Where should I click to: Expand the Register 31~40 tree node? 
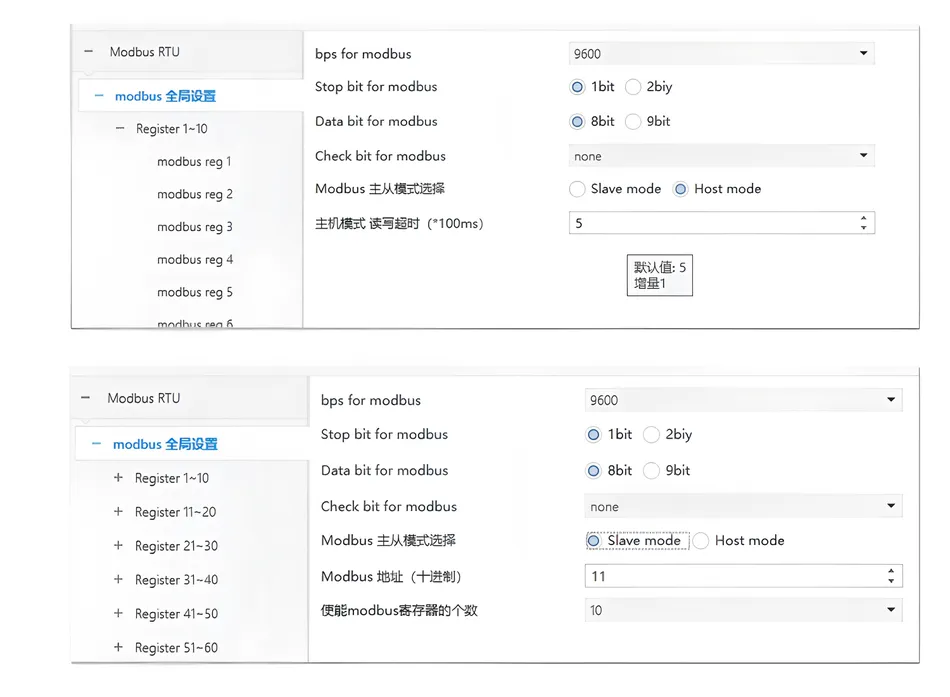[x=118, y=580]
